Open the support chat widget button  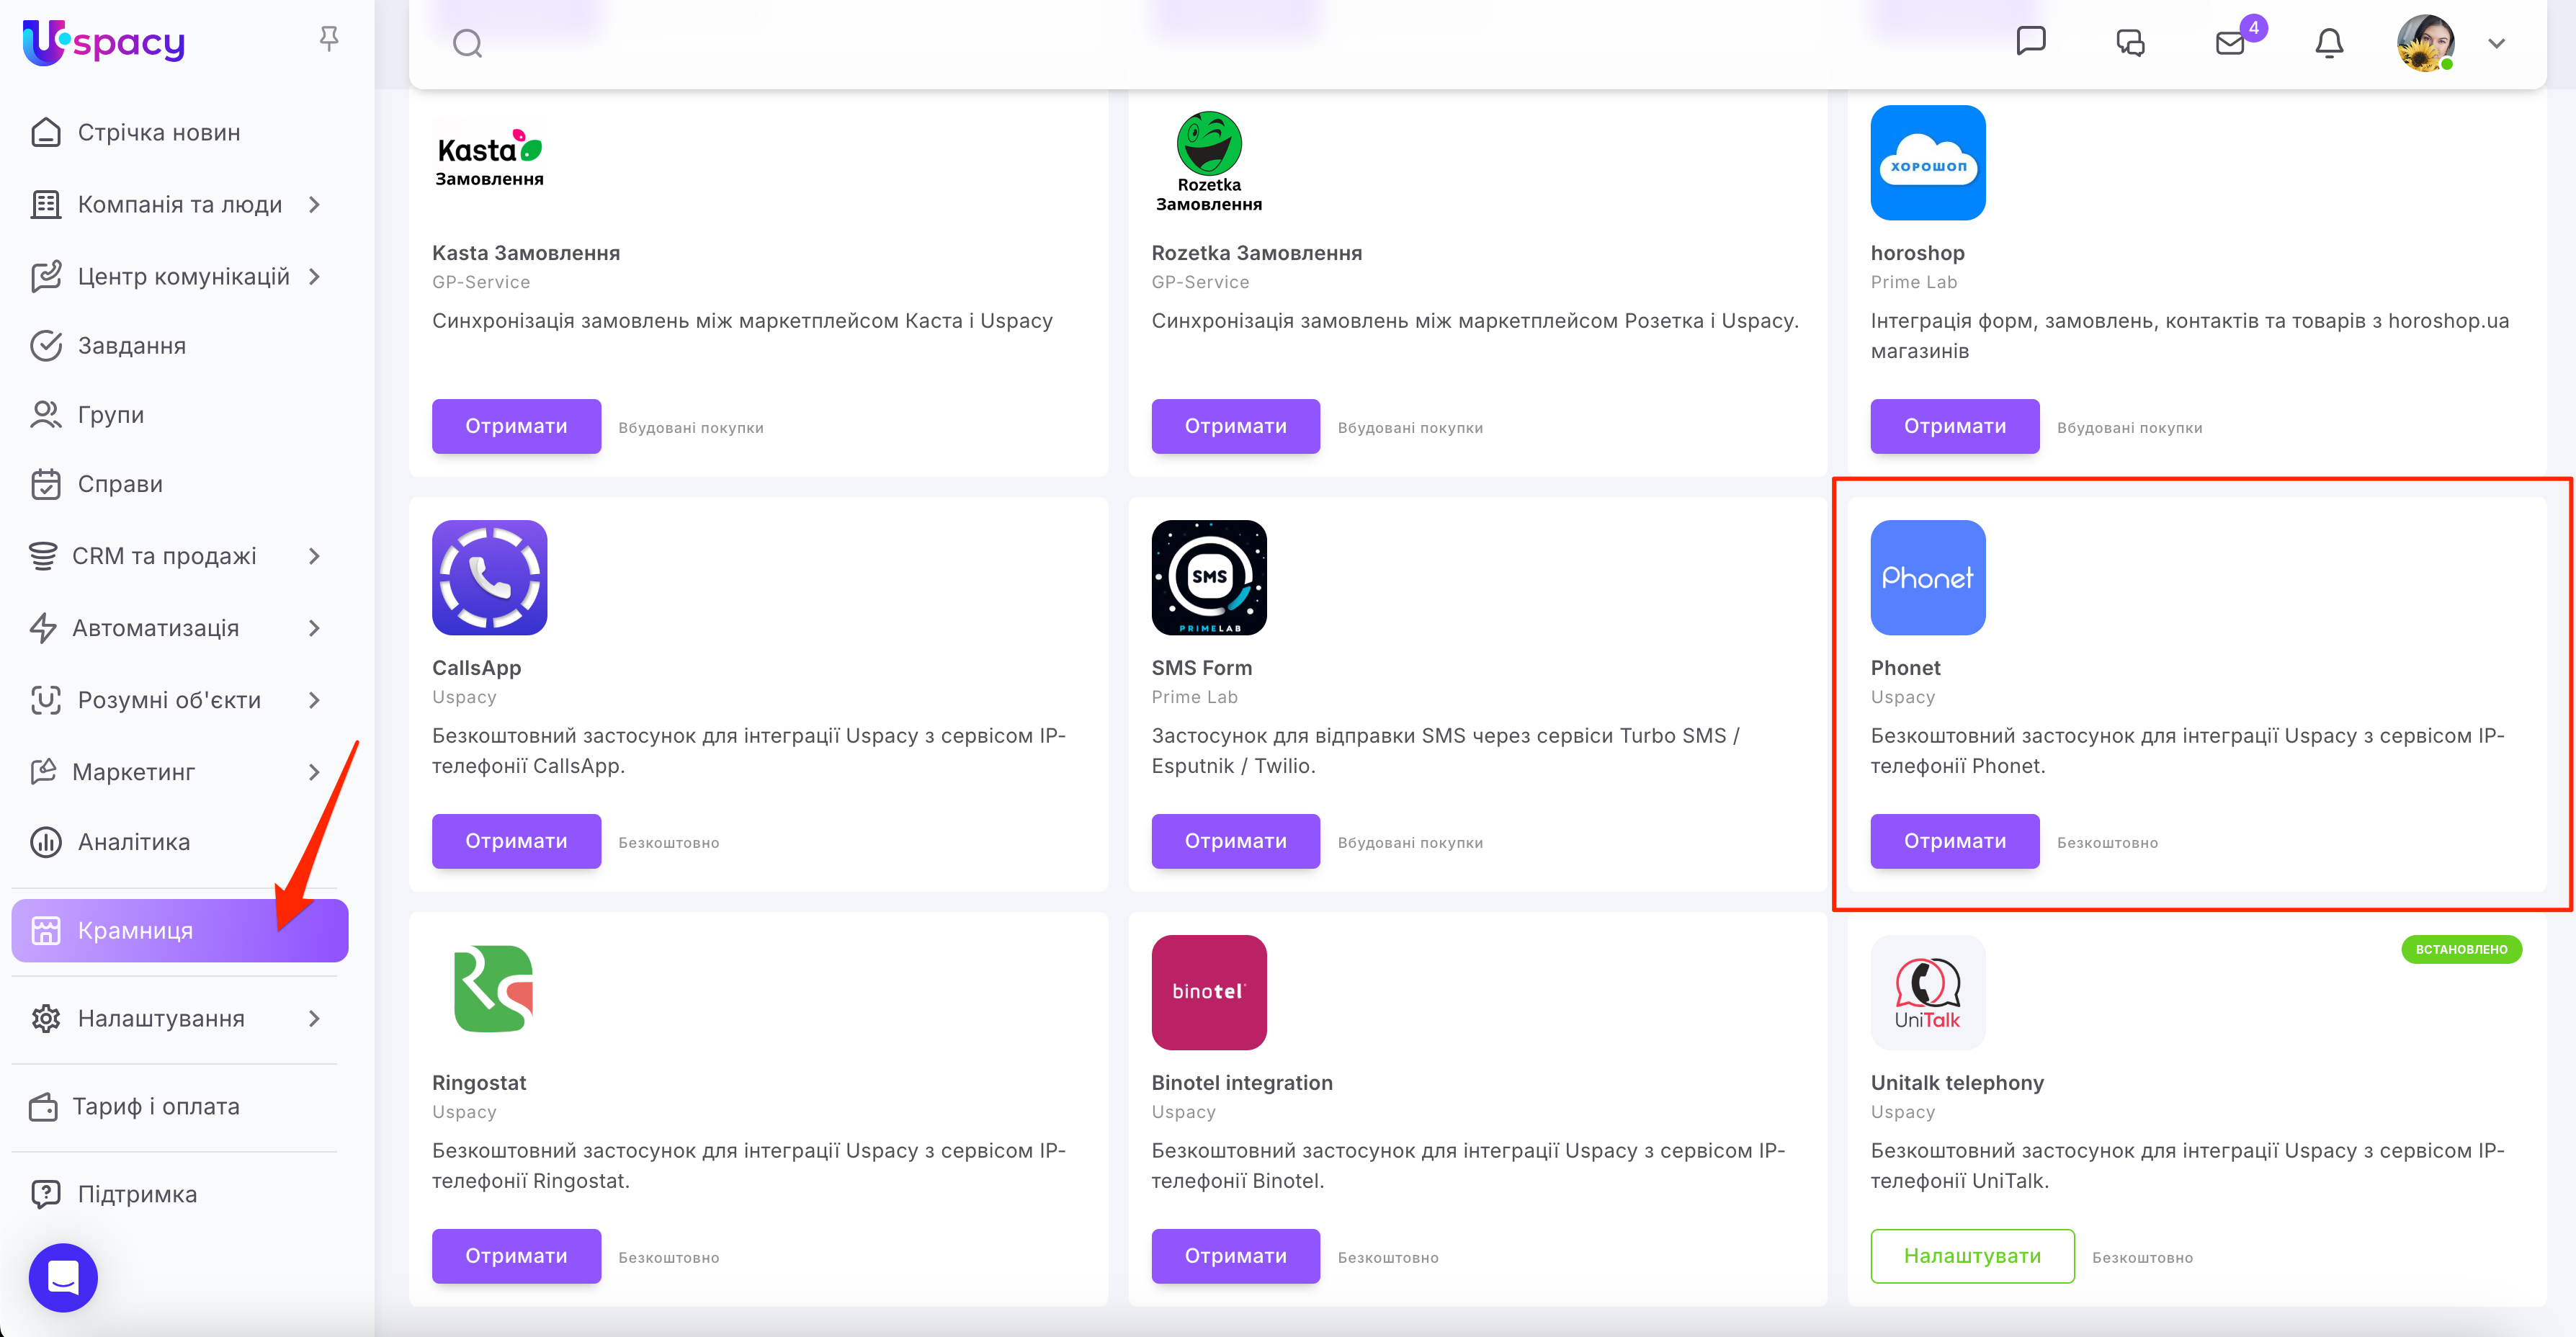[63, 1277]
